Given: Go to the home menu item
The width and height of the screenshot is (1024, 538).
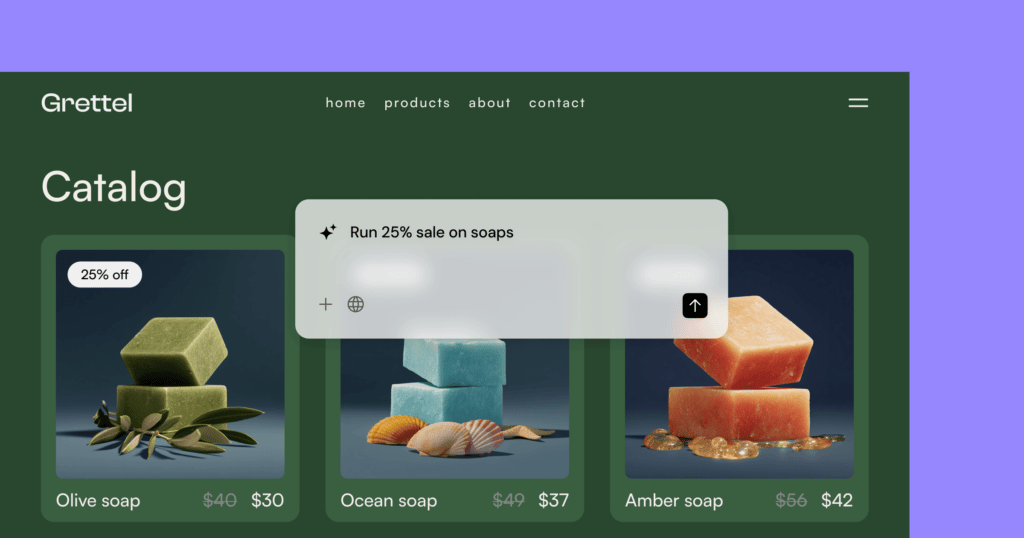Looking at the screenshot, I should [345, 103].
